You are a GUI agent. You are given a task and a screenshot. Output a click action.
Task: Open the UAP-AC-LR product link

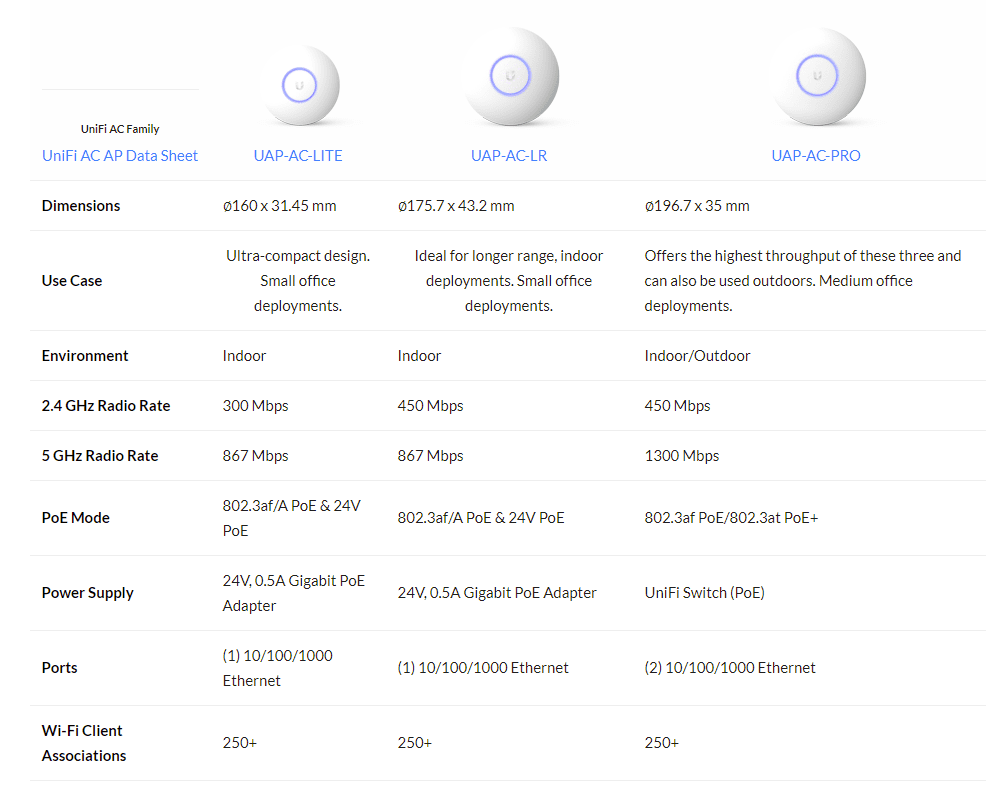pyautogui.click(x=509, y=156)
